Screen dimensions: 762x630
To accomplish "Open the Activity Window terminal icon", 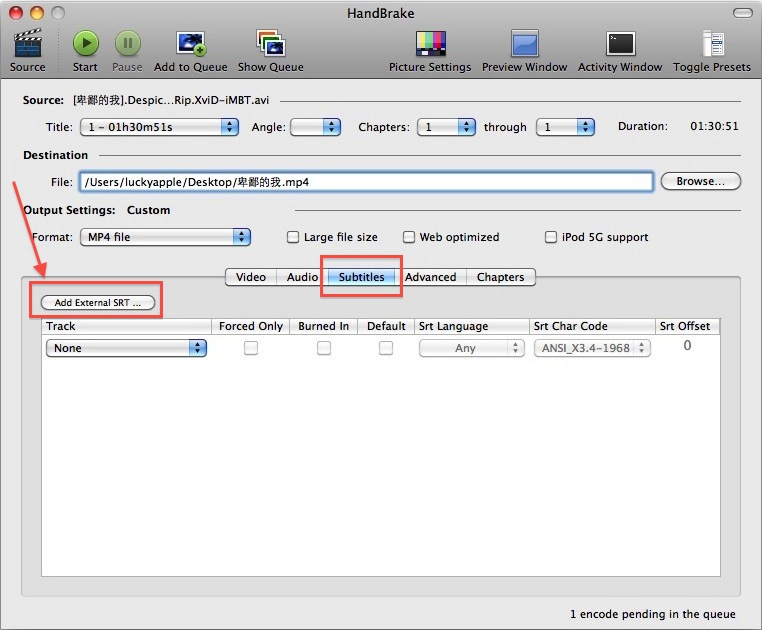I will click(620, 44).
